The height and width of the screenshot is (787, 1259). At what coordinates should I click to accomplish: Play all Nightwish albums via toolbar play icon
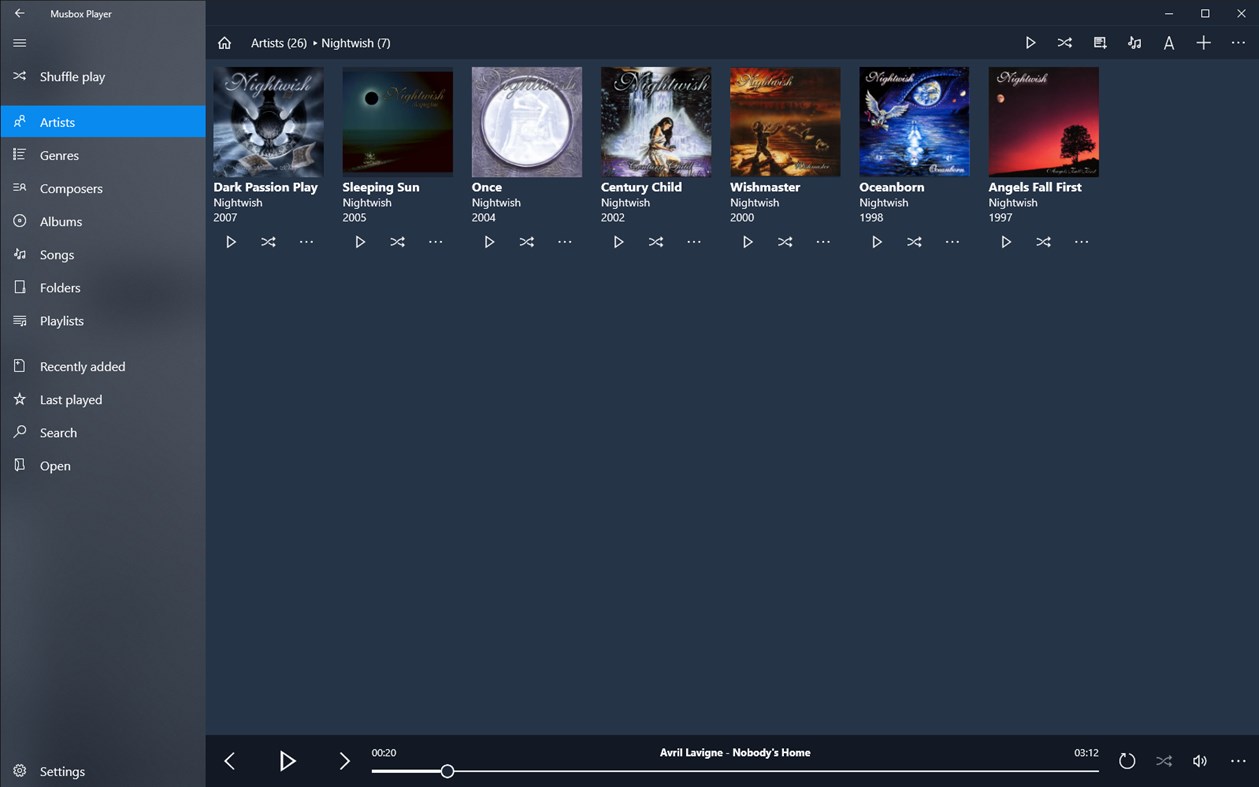pyautogui.click(x=1030, y=42)
